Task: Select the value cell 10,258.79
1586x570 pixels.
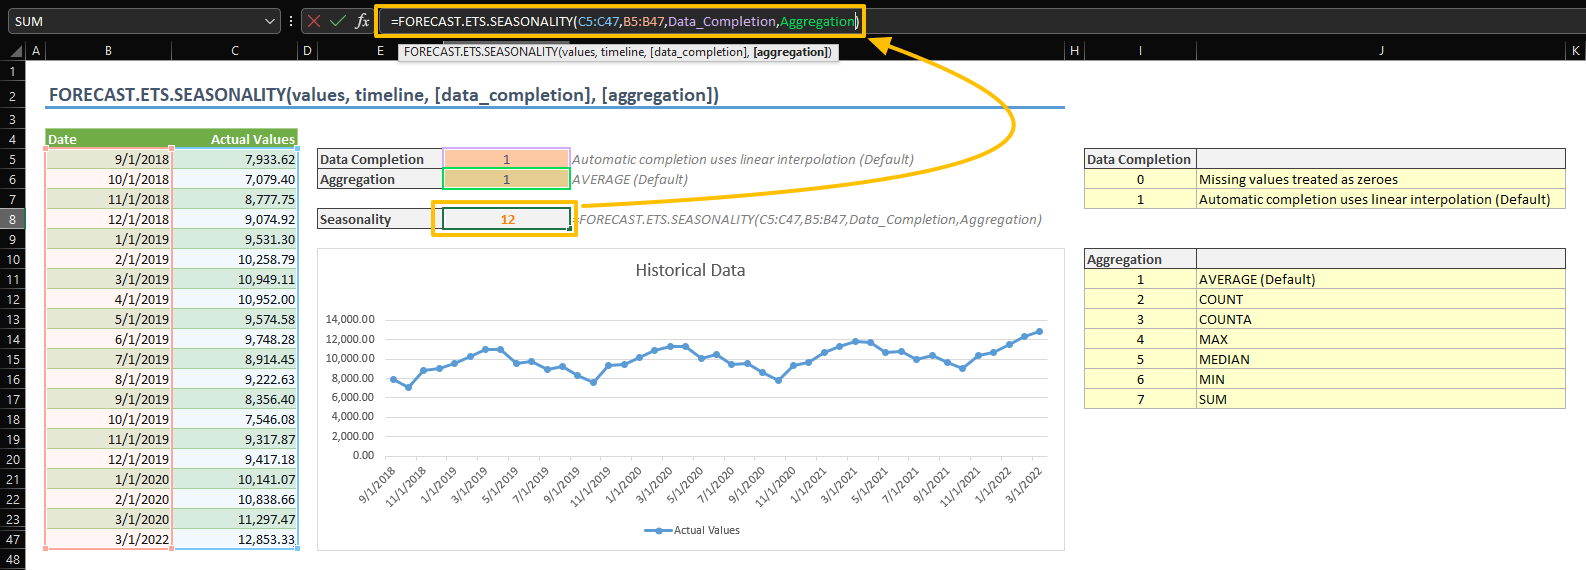Action: point(235,259)
